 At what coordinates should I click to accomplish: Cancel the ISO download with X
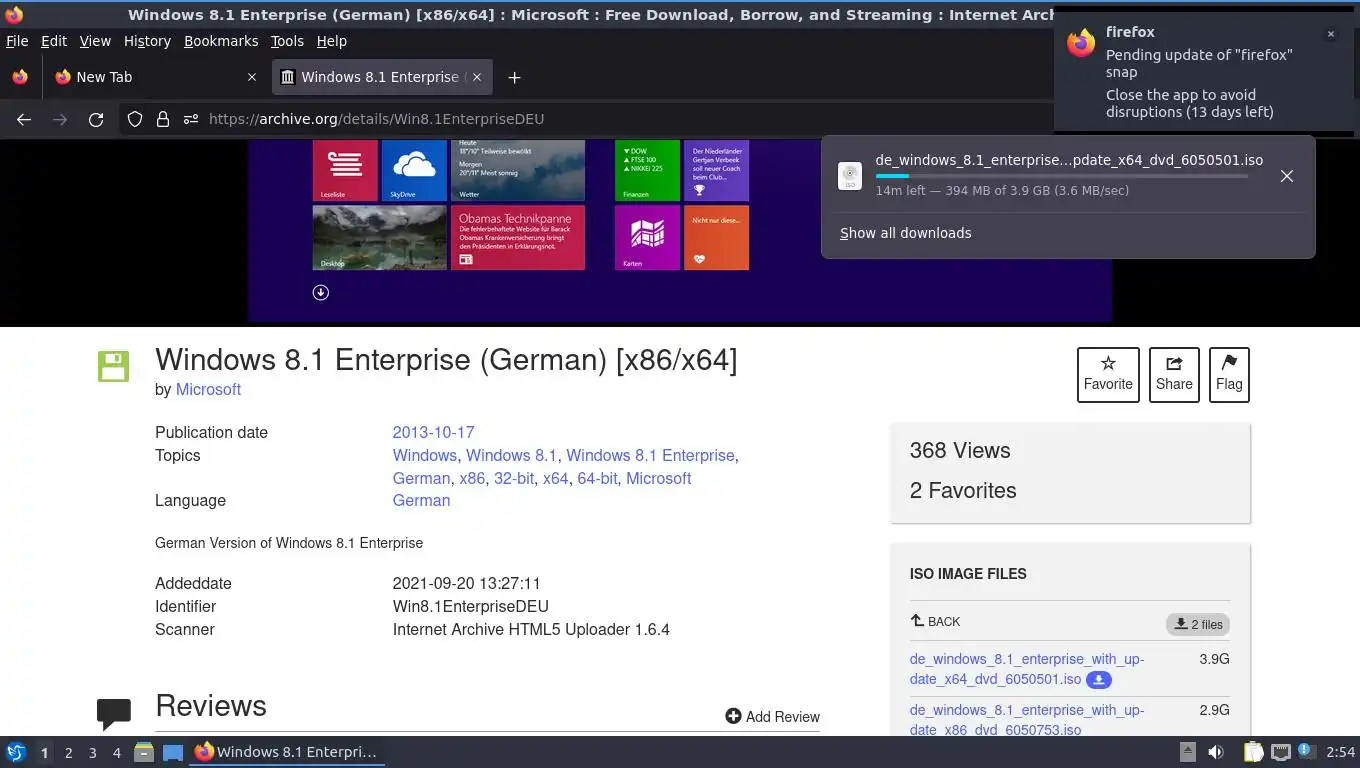(1287, 176)
